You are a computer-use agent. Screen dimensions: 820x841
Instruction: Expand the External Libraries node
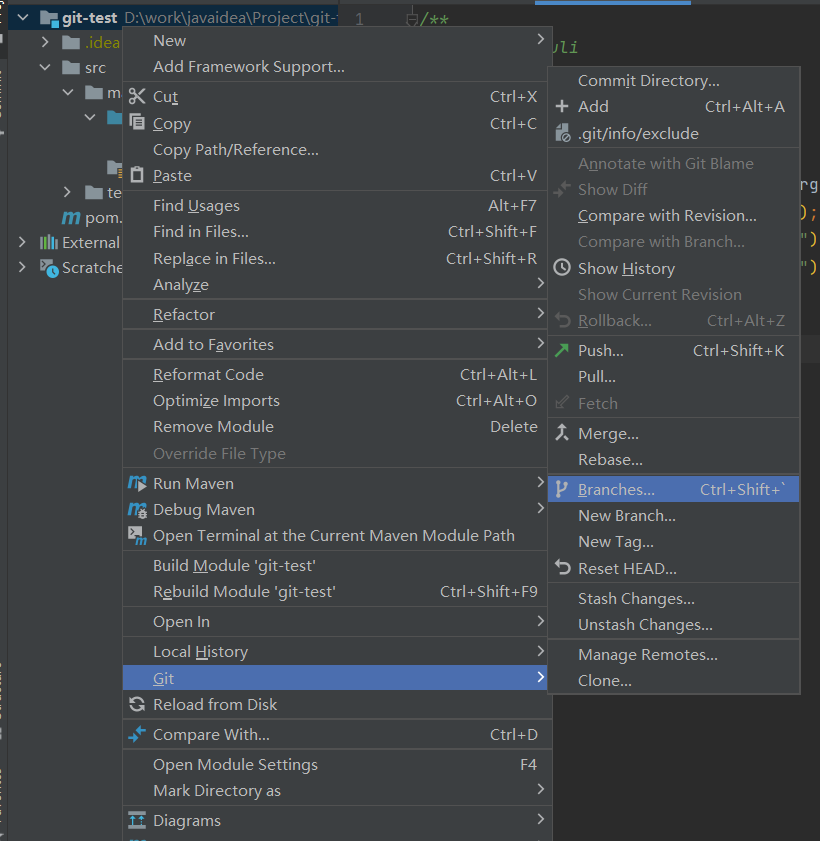[x=22, y=242]
